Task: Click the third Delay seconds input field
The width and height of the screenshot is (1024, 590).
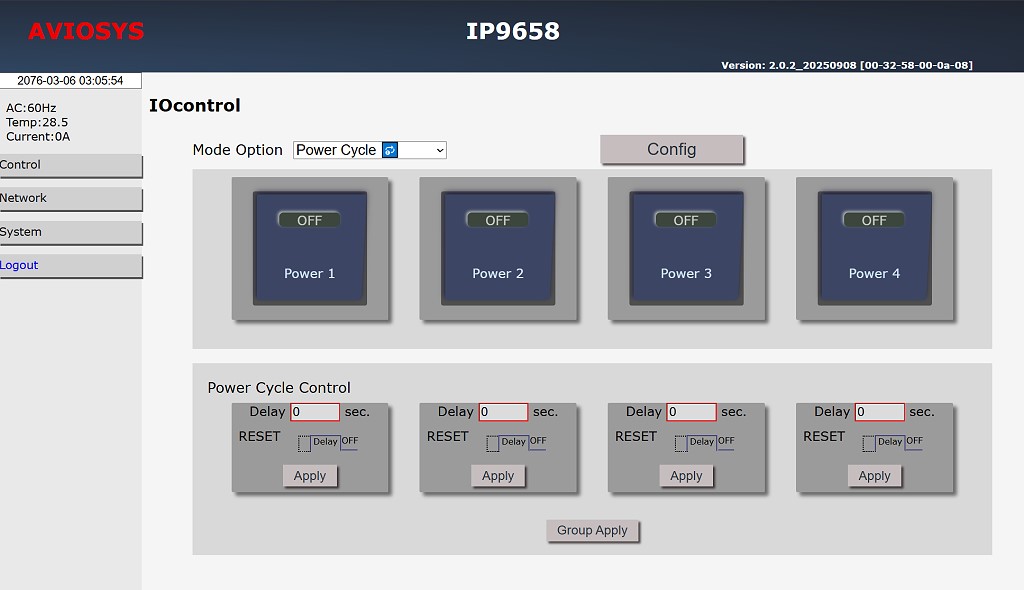Action: tap(691, 412)
